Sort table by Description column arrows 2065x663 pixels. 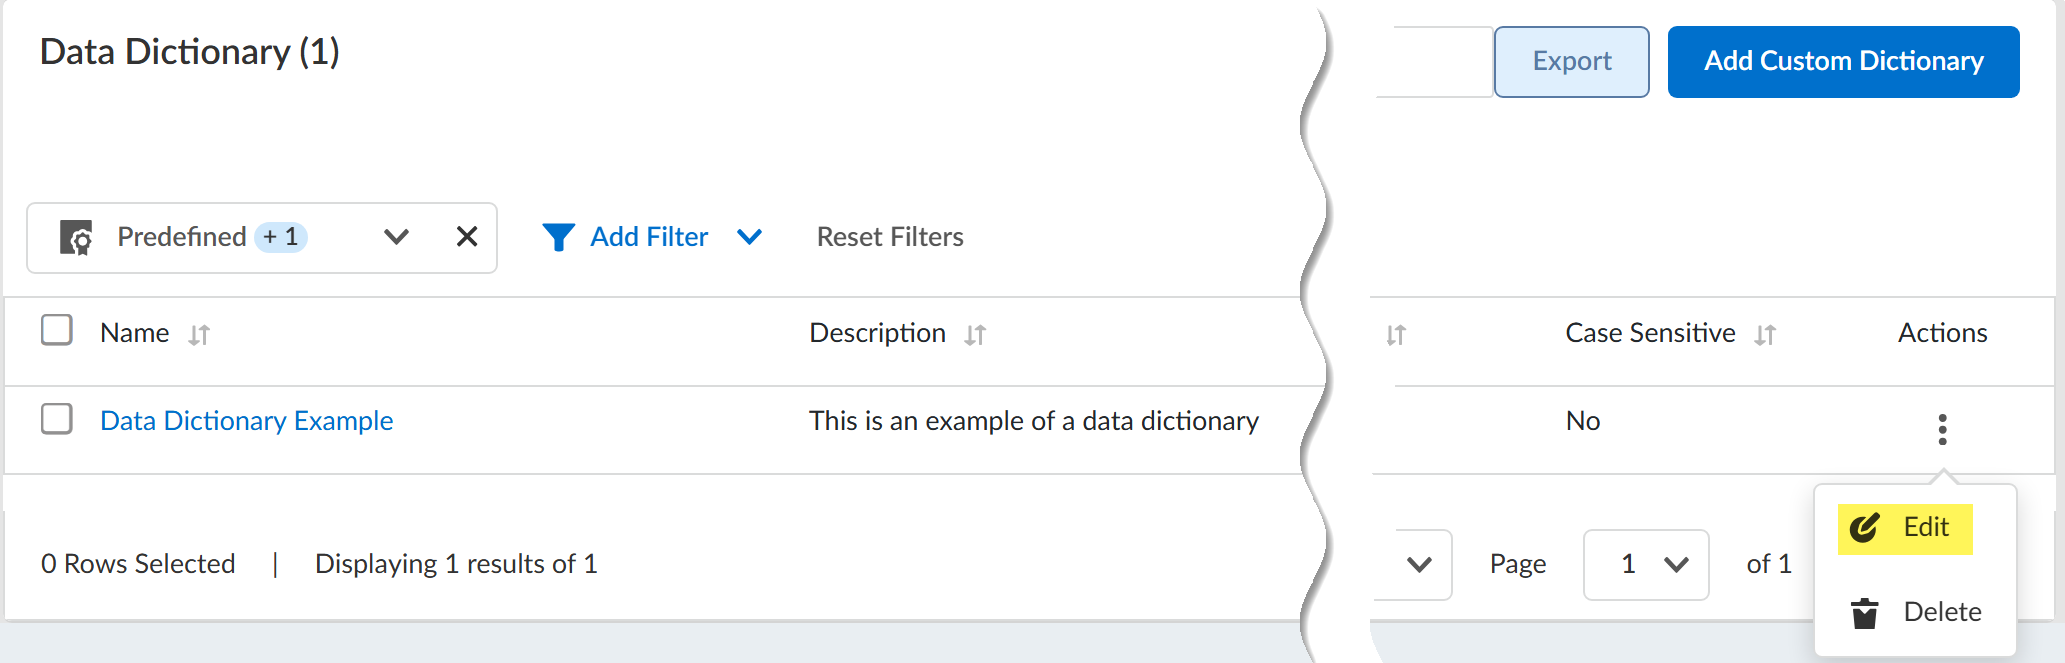[975, 335]
